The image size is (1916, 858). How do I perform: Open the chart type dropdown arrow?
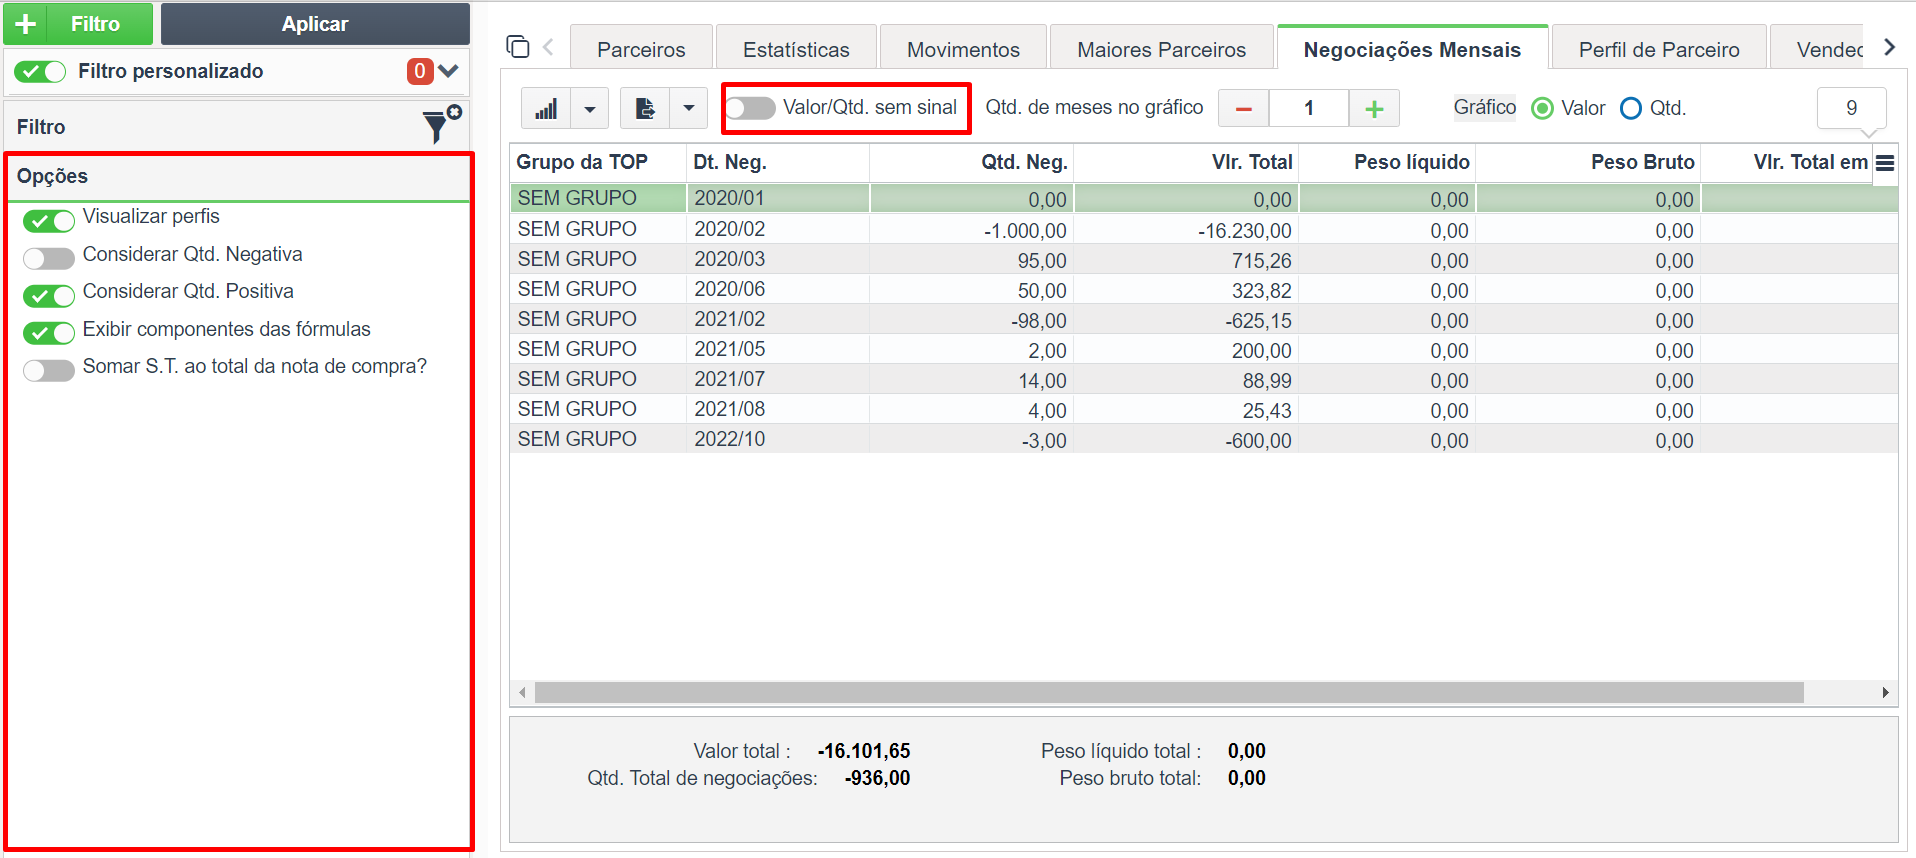[590, 108]
